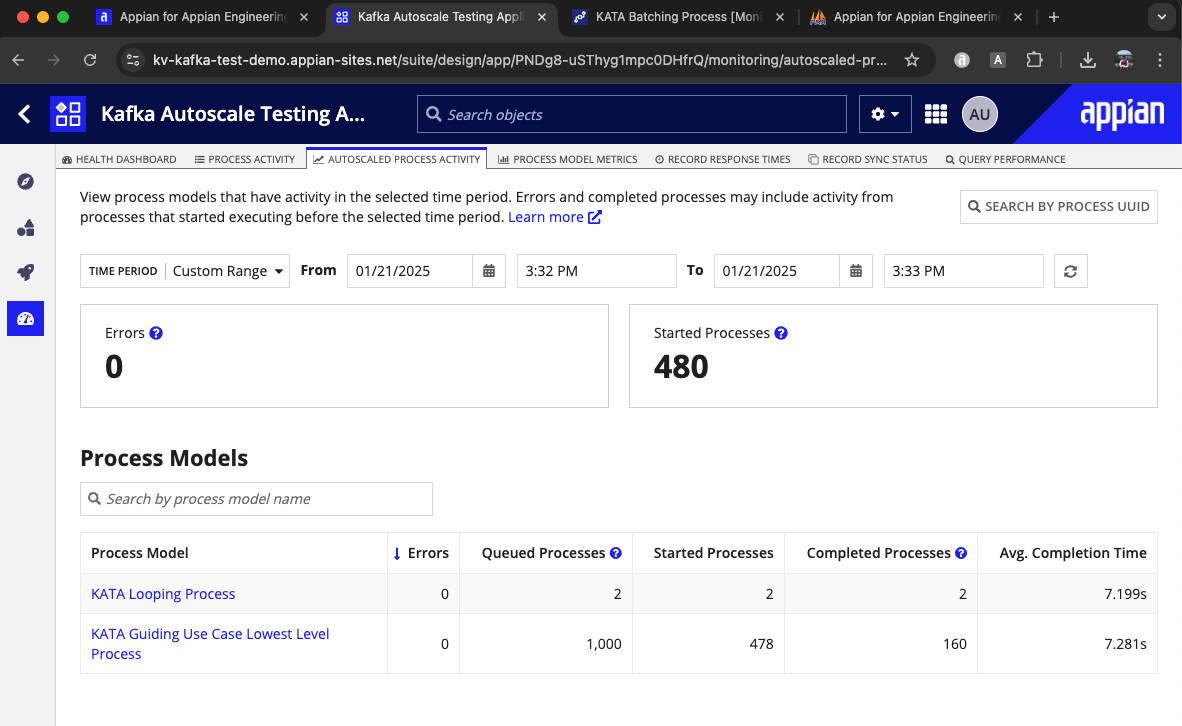
Task: Open the settings gear dropdown
Action: tap(885, 114)
